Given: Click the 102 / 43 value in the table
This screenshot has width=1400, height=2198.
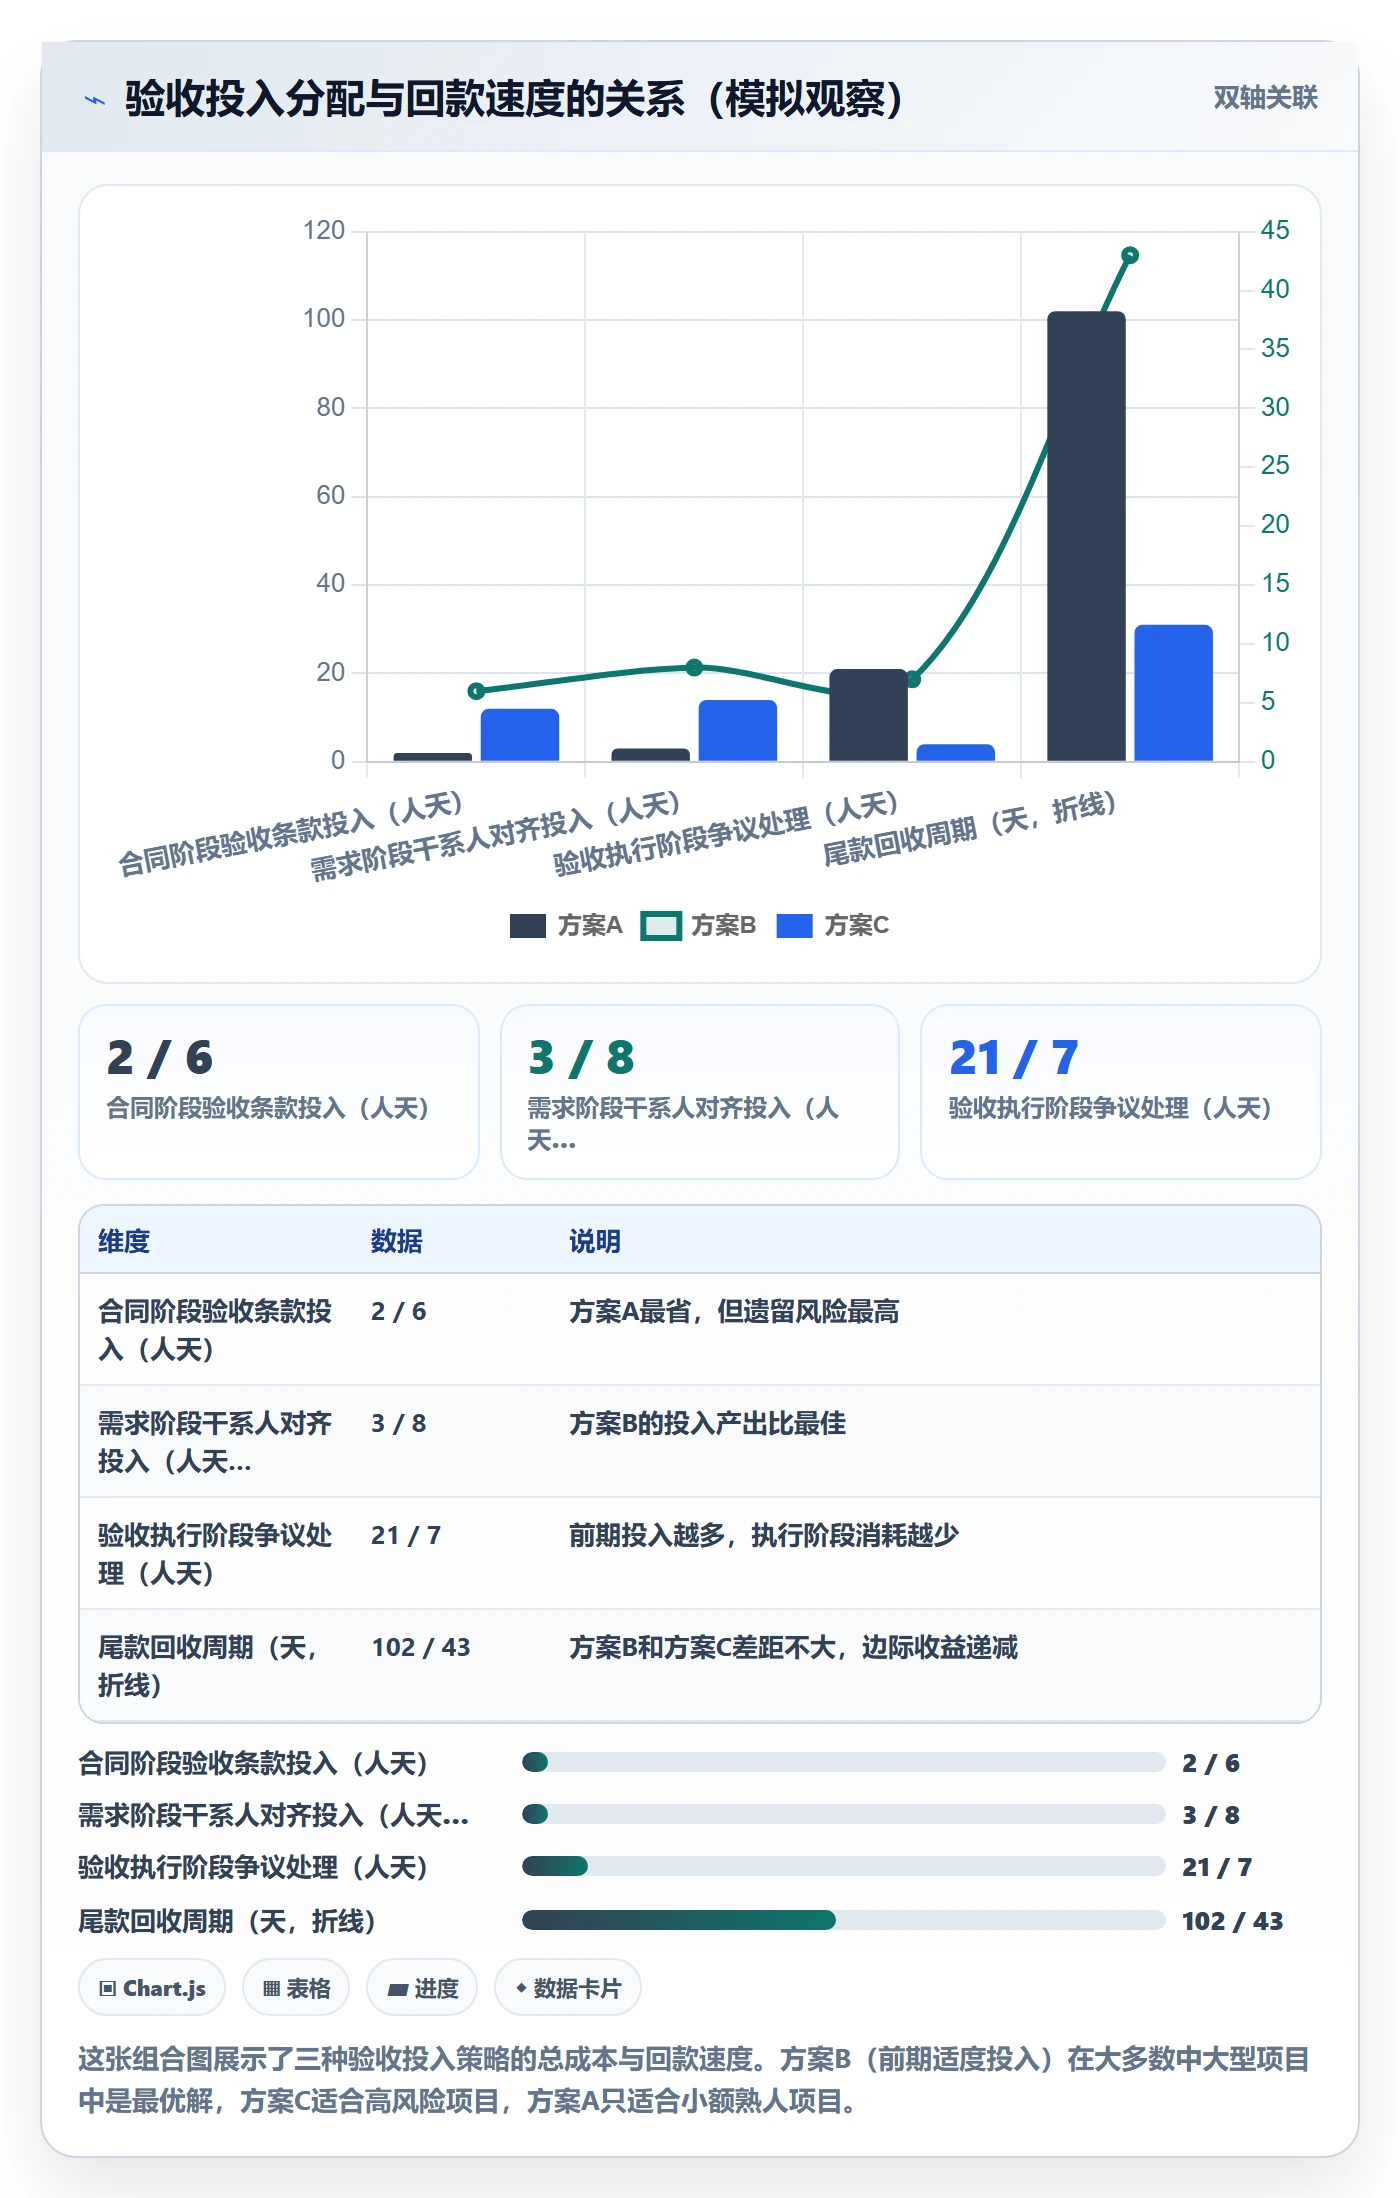Looking at the screenshot, I should point(421,1647).
